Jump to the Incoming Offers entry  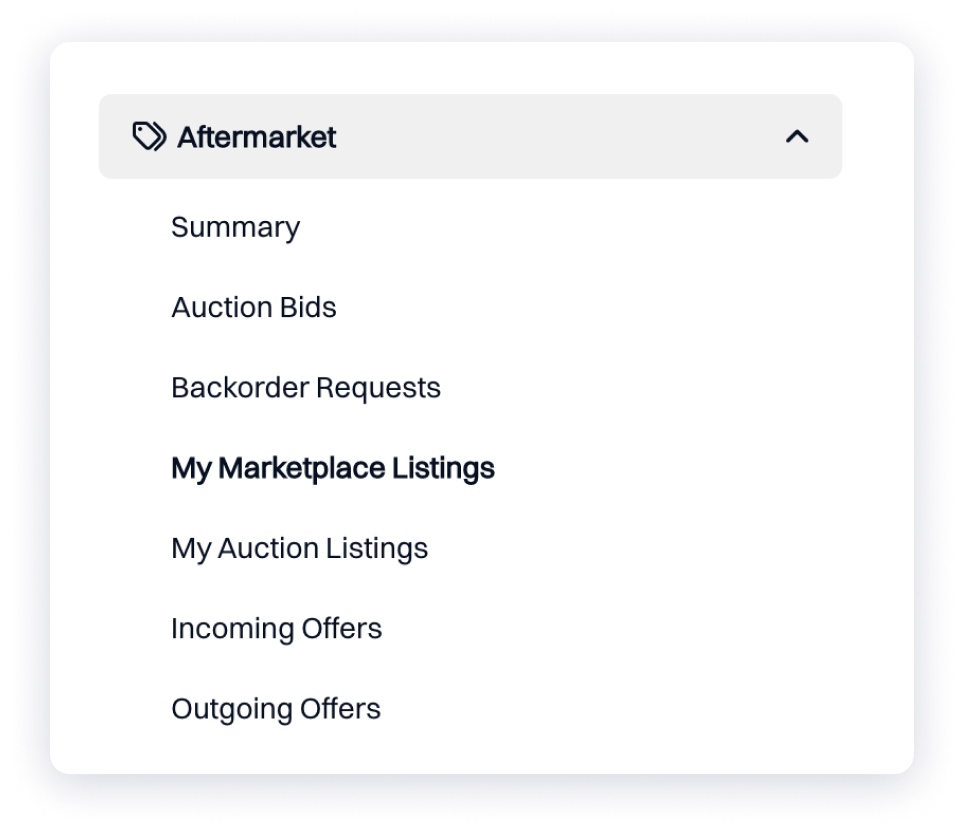coord(276,629)
